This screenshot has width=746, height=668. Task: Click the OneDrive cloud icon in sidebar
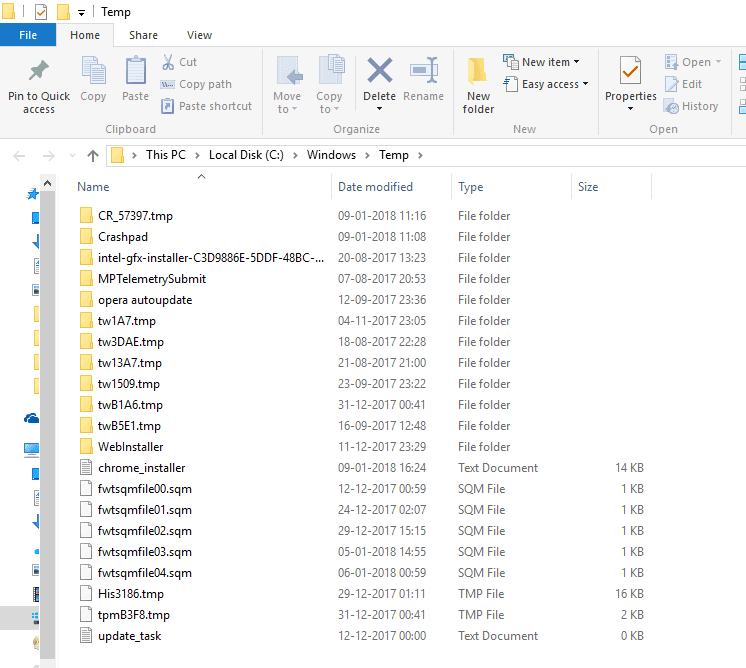31,418
